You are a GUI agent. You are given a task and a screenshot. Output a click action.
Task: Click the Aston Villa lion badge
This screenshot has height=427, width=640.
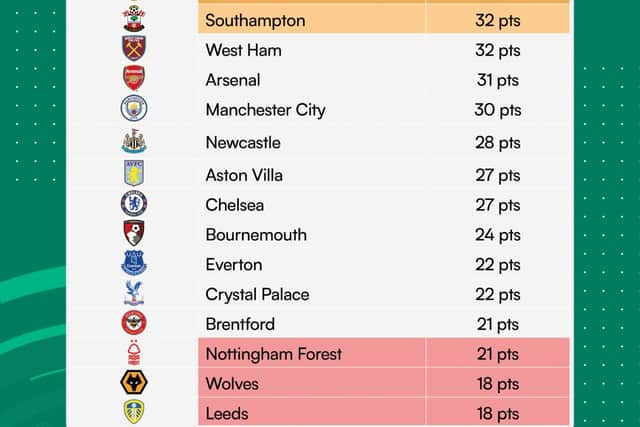coord(134,173)
